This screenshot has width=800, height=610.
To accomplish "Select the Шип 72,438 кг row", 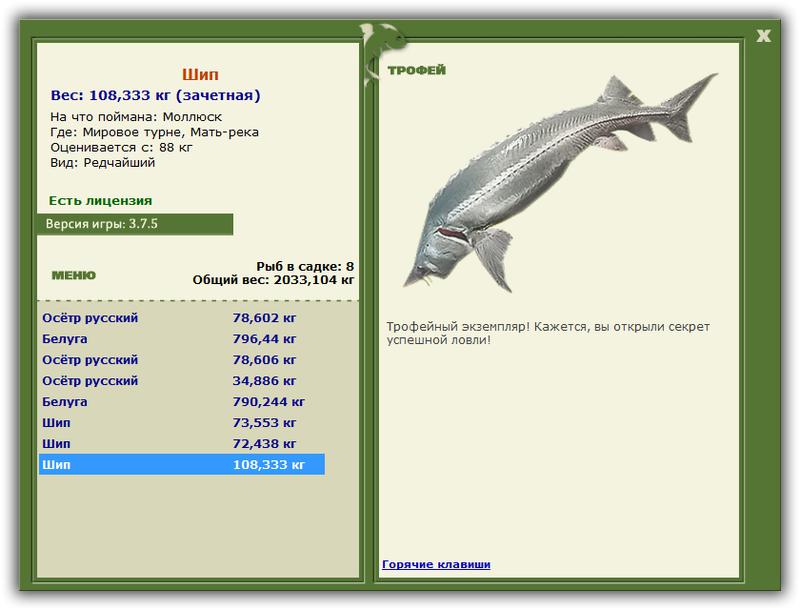I will (x=182, y=443).
